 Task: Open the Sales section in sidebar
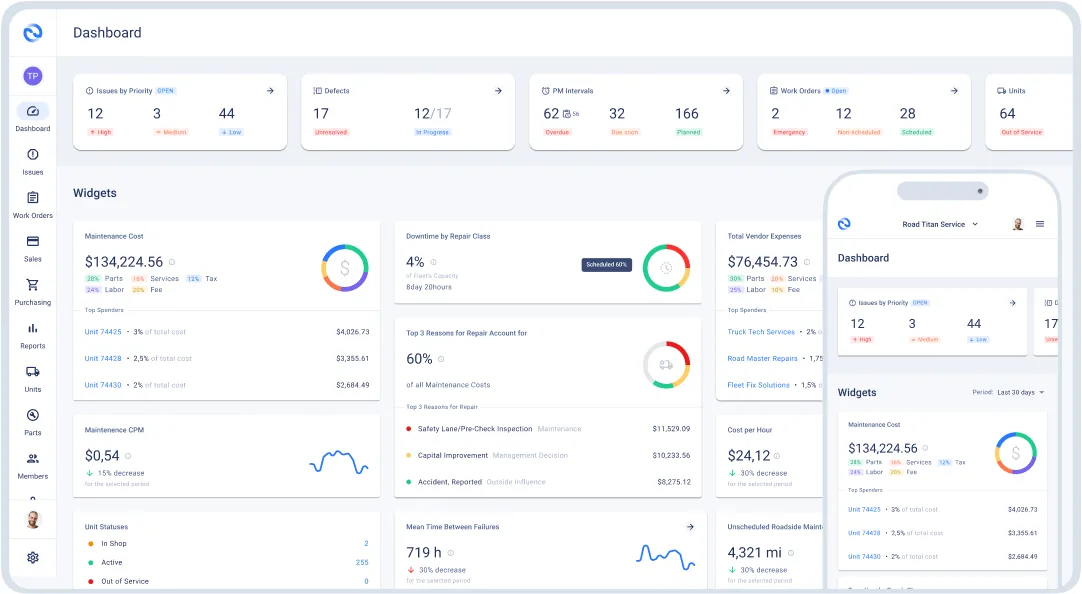click(x=32, y=248)
